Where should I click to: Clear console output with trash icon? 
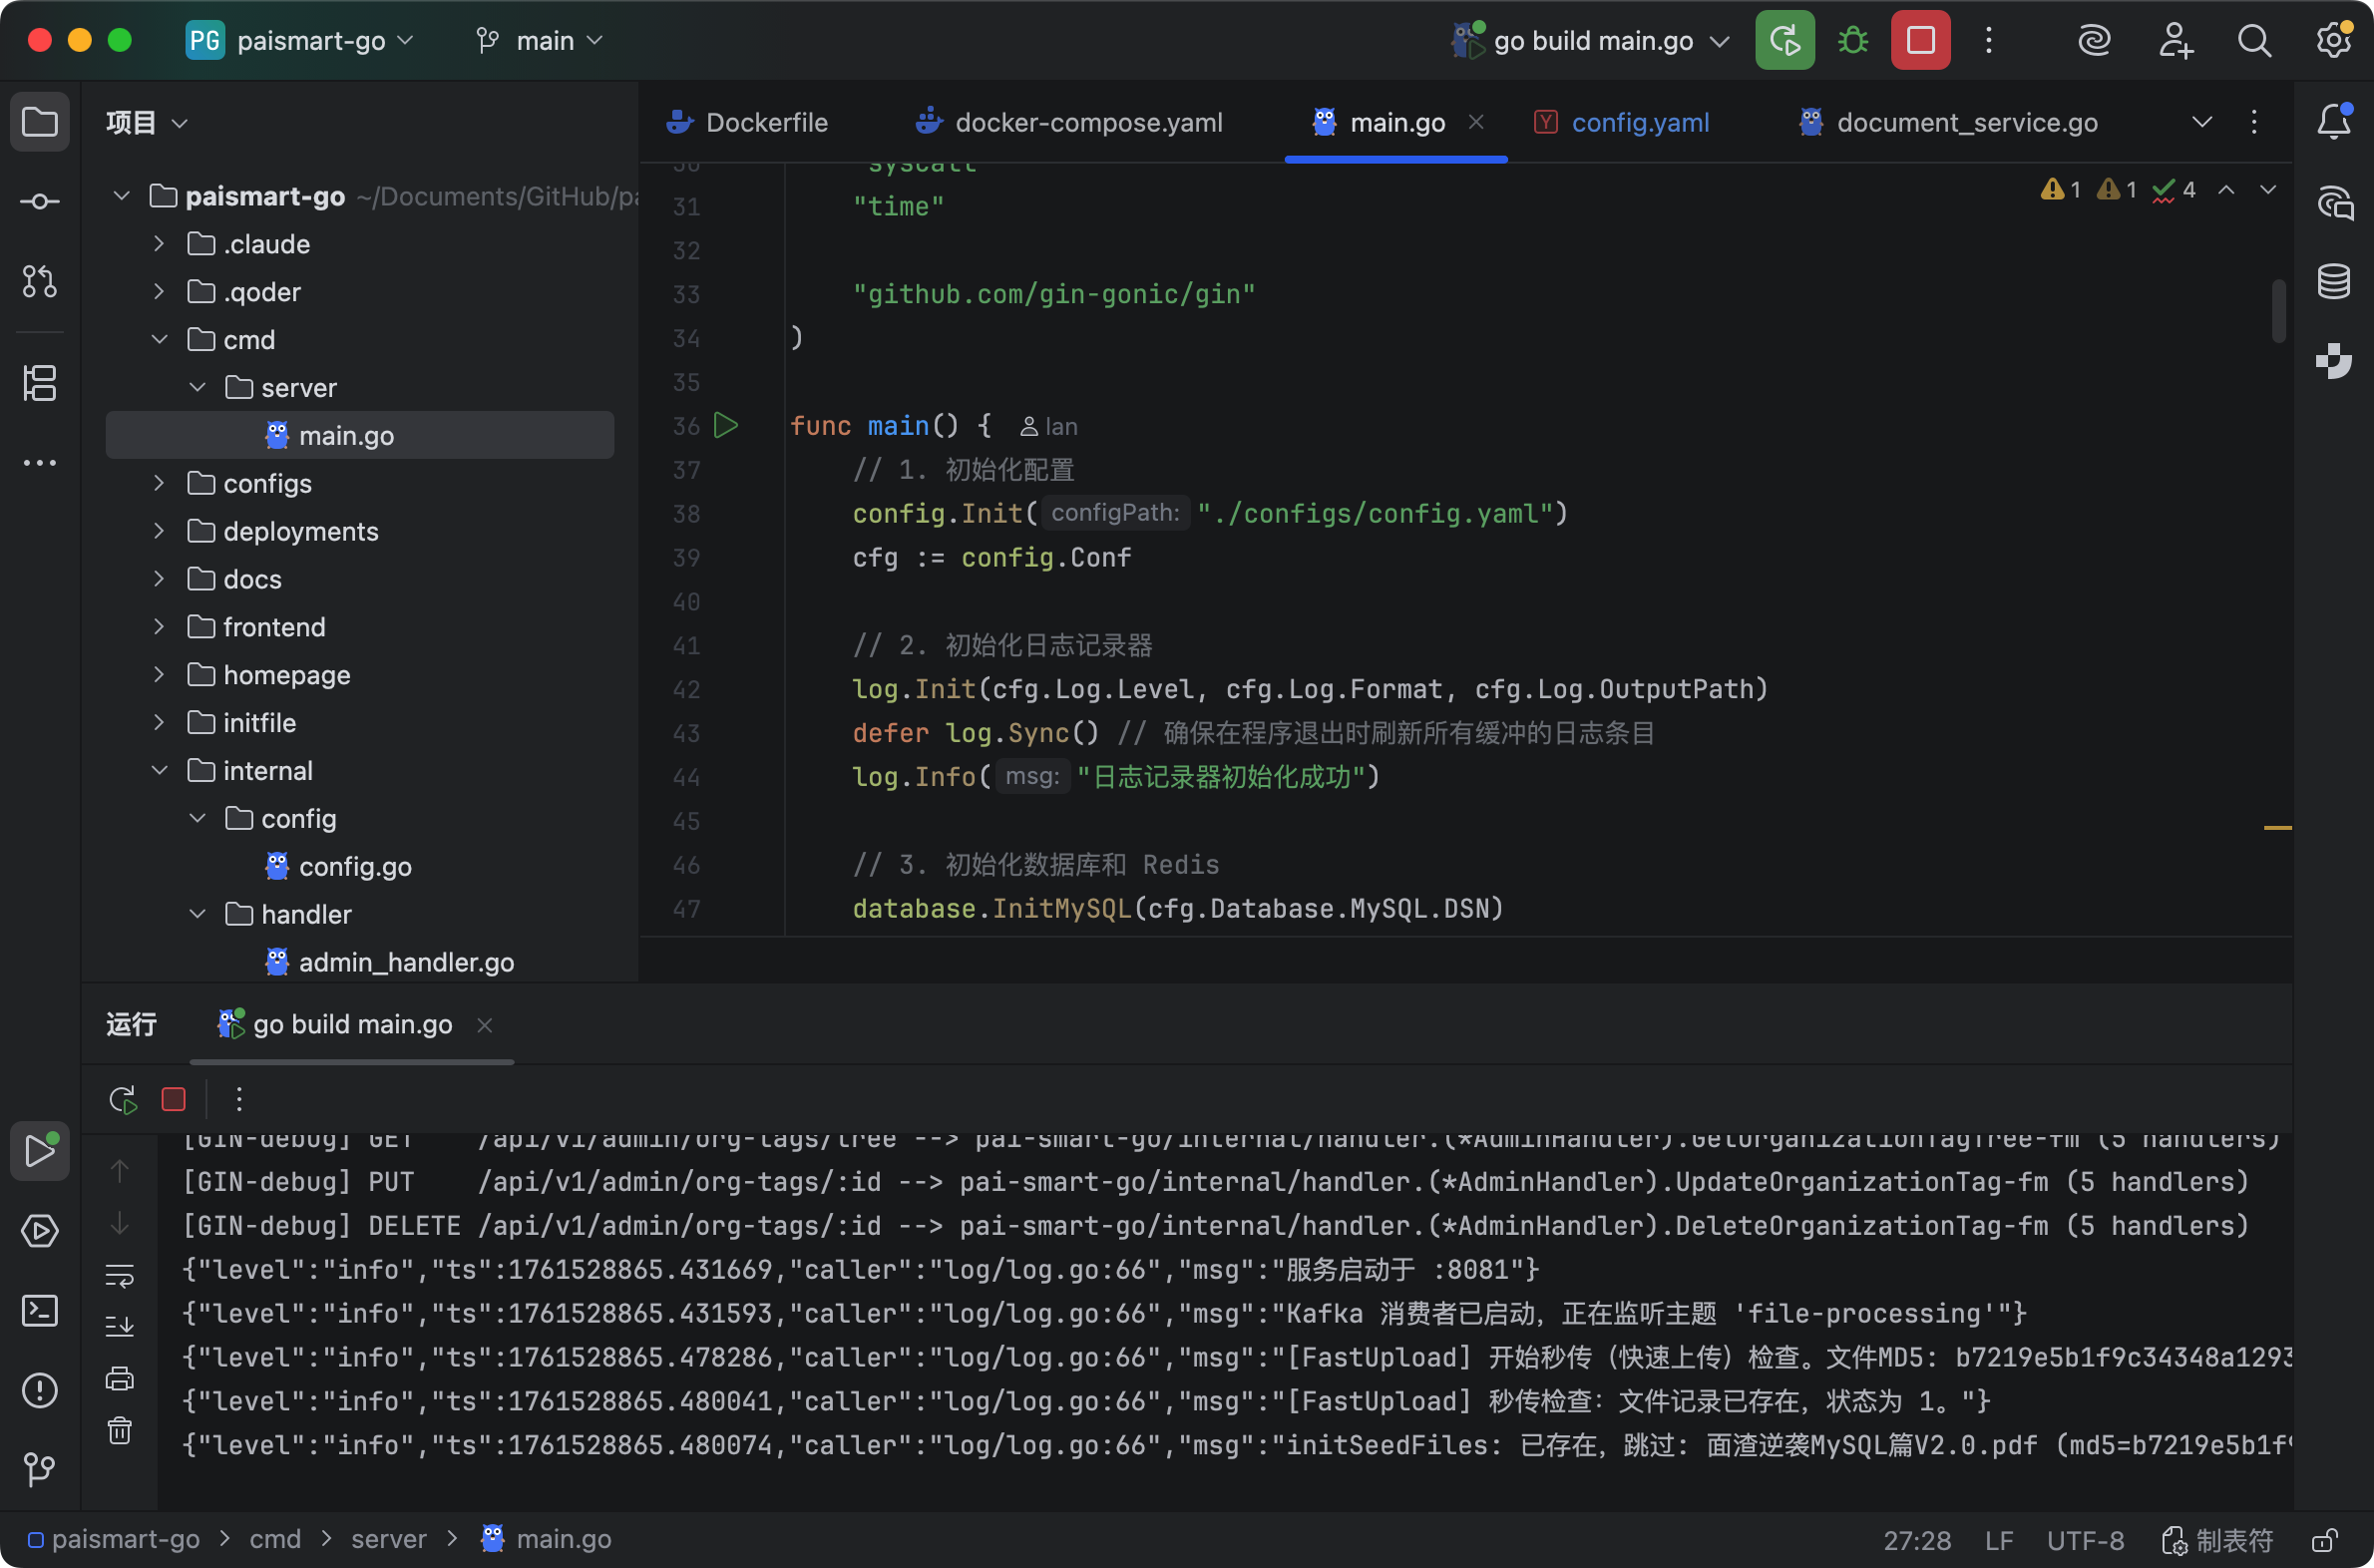coord(120,1431)
